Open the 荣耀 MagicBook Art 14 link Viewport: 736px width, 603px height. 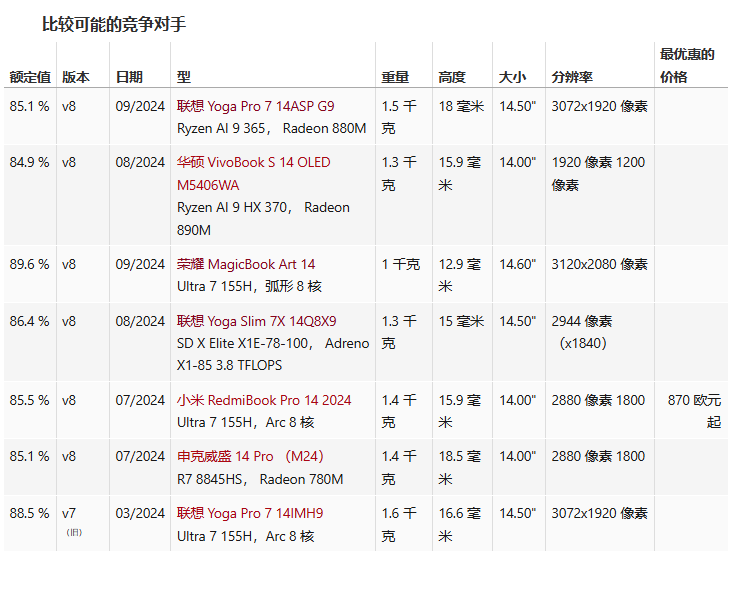pos(246,264)
